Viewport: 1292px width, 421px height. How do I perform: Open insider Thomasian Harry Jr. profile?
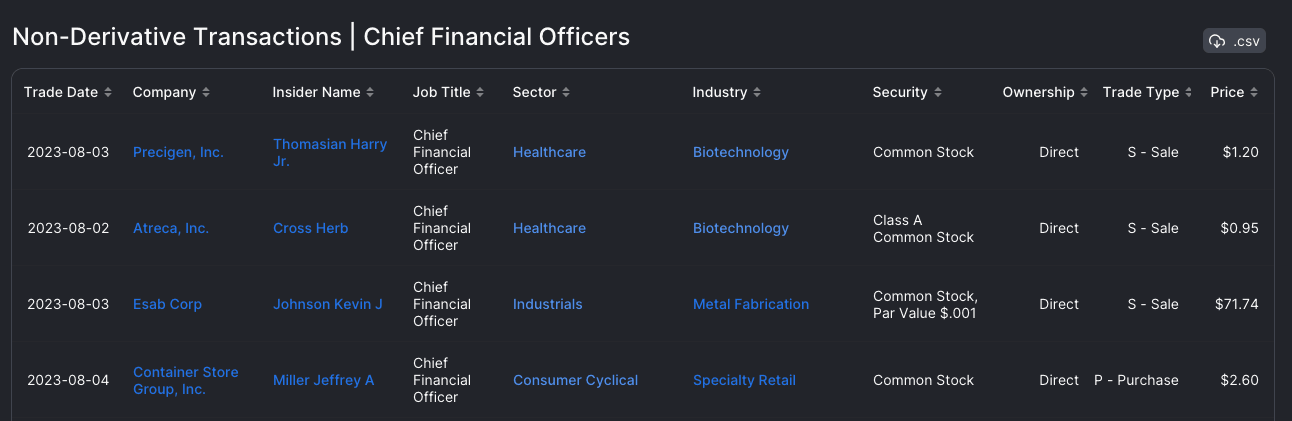pos(330,152)
